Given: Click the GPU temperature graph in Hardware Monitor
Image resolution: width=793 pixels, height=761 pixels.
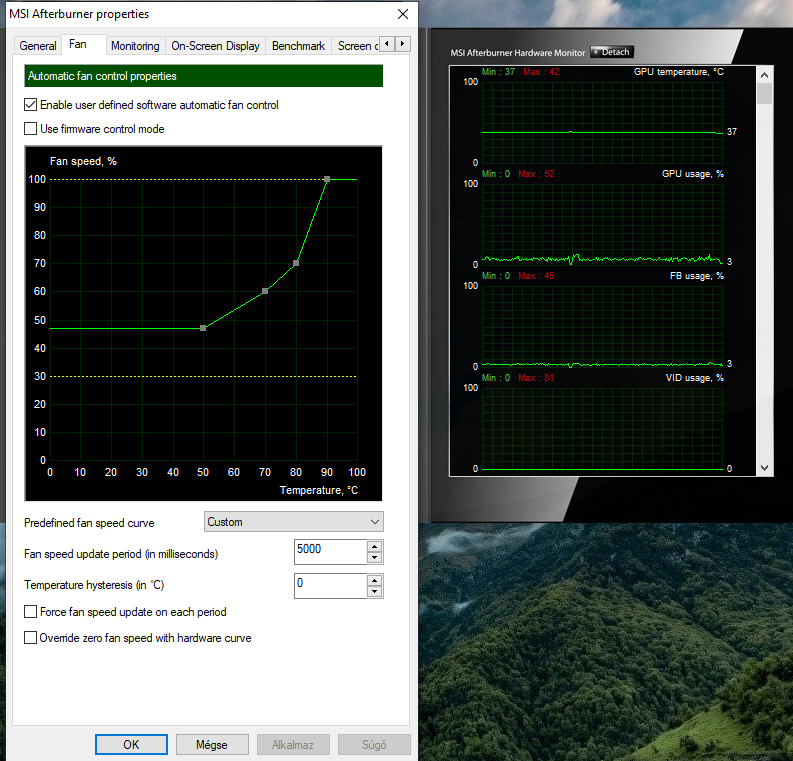Looking at the screenshot, I should [x=602, y=122].
